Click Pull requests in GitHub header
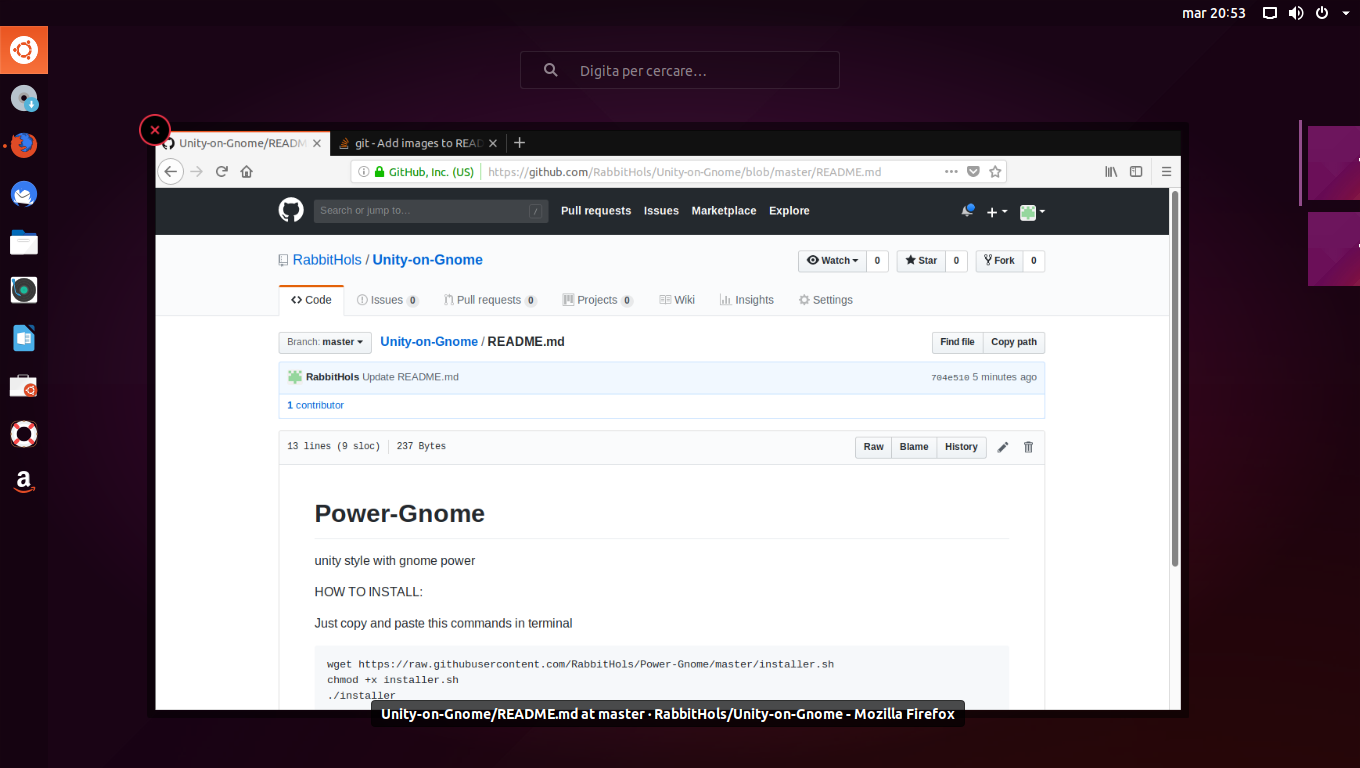1360x768 pixels. (596, 211)
